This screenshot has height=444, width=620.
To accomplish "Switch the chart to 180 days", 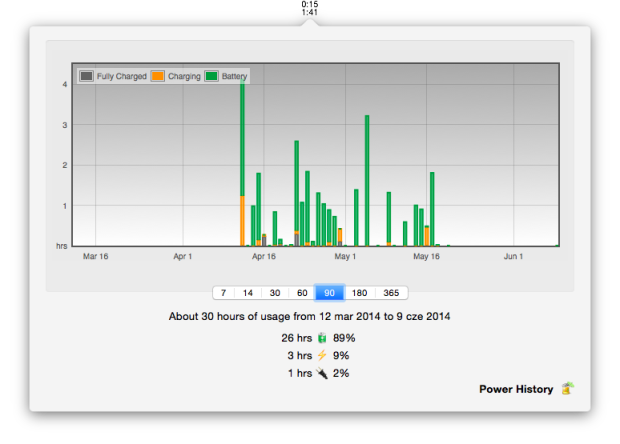I will (x=359, y=293).
